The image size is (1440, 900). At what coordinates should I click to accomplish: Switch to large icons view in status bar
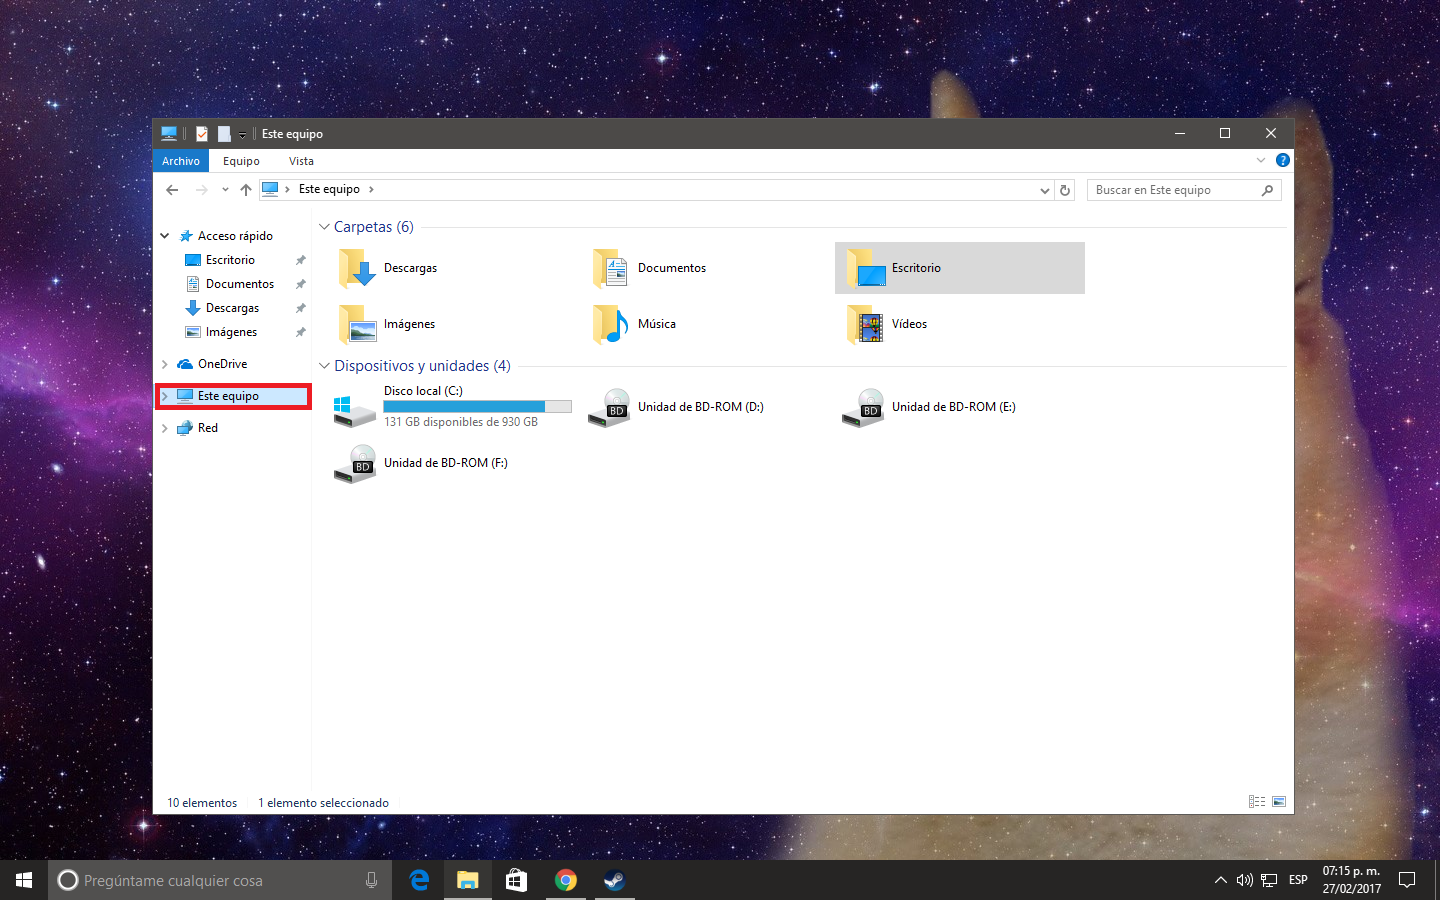coord(1279,802)
